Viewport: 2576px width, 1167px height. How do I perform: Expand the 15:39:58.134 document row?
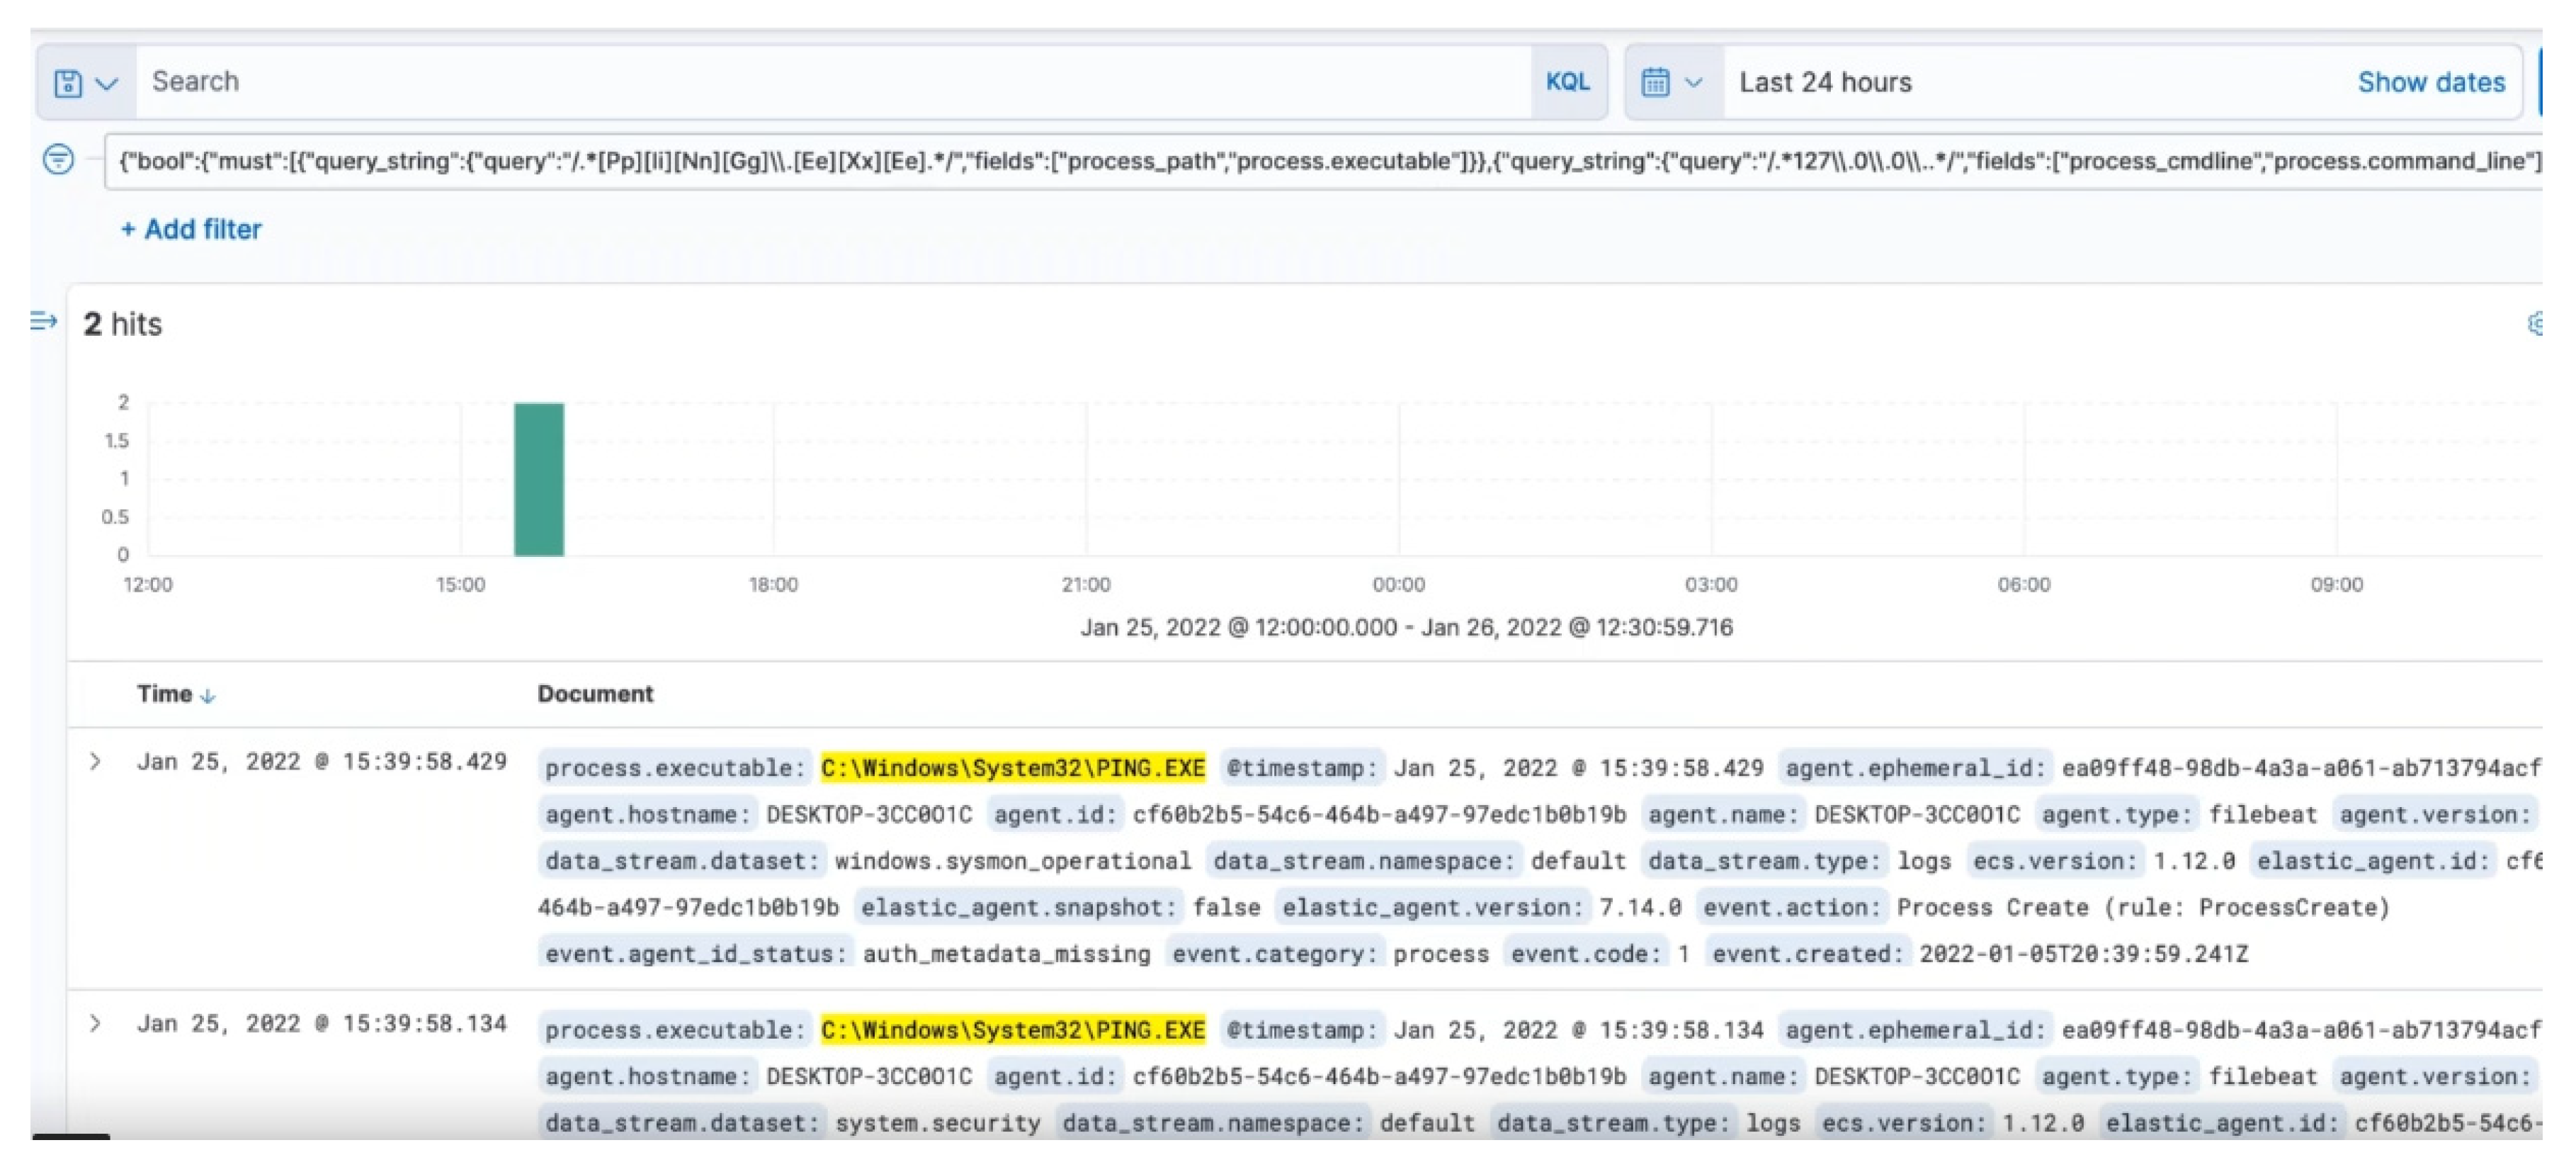95,1024
